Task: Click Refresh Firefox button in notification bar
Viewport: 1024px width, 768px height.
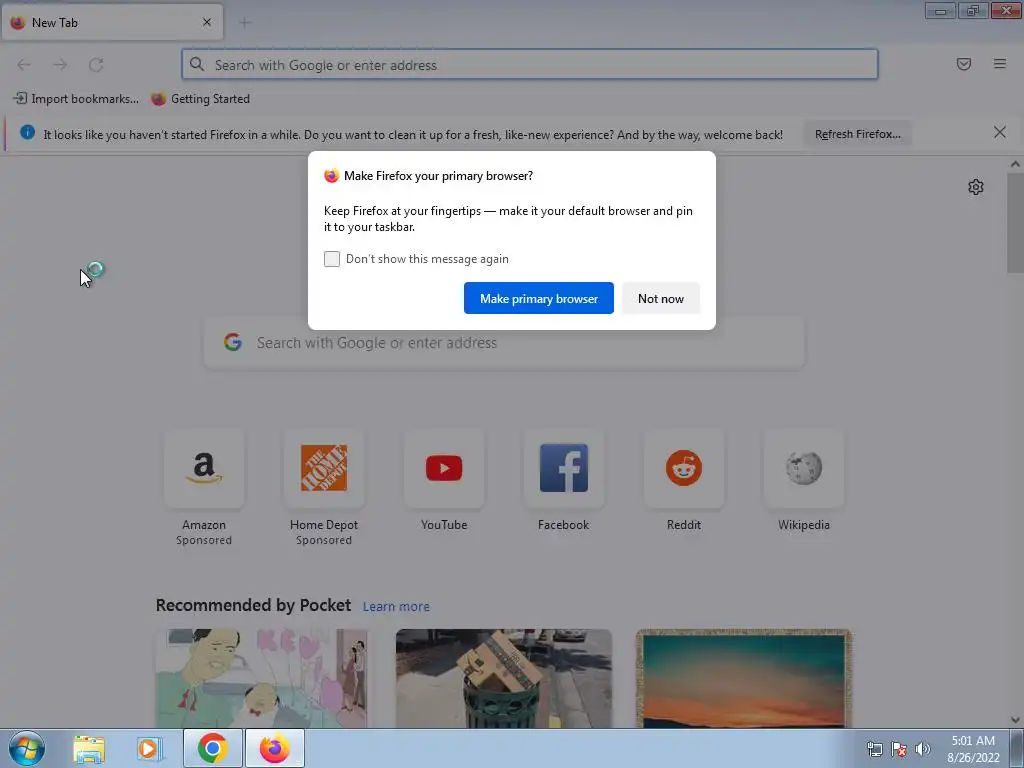Action: tap(857, 135)
